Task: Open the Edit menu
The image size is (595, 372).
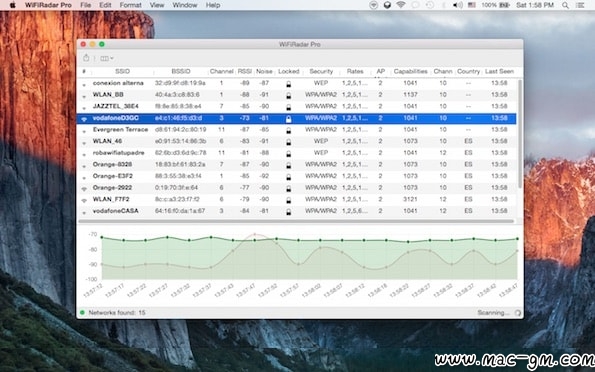Action: click(105, 5)
